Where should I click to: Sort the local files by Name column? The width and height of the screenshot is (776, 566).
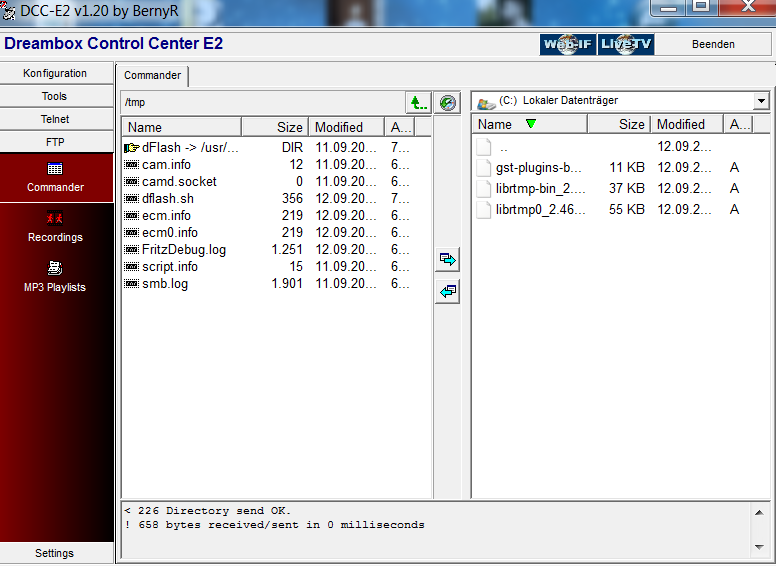point(529,124)
